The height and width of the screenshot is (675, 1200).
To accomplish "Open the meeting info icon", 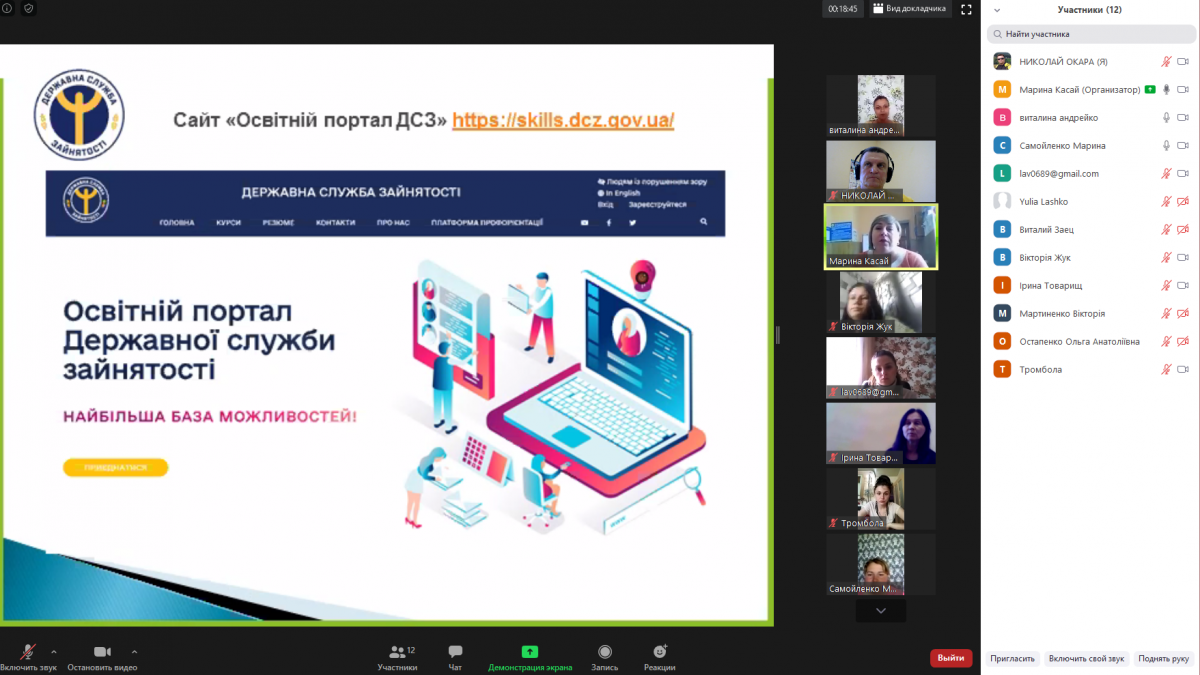I will (8, 8).
